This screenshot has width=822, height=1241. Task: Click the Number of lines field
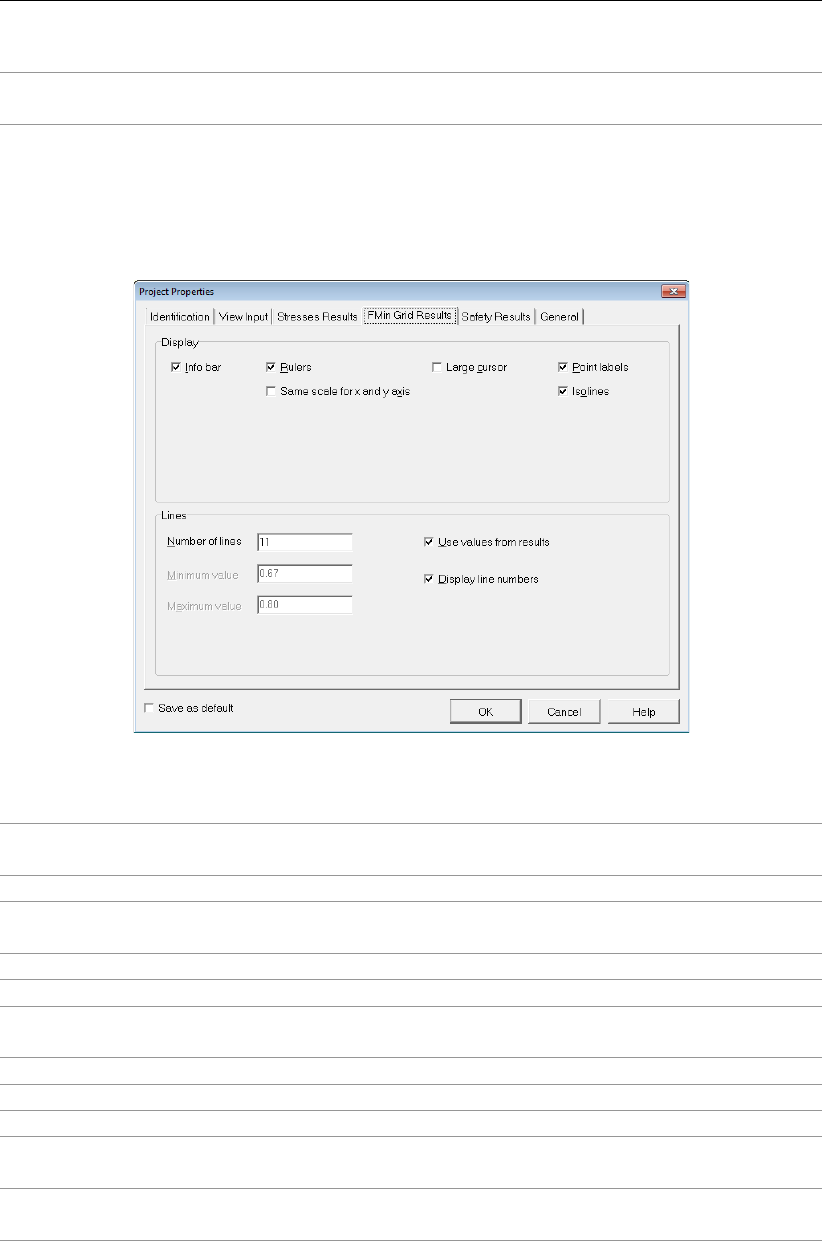304,542
